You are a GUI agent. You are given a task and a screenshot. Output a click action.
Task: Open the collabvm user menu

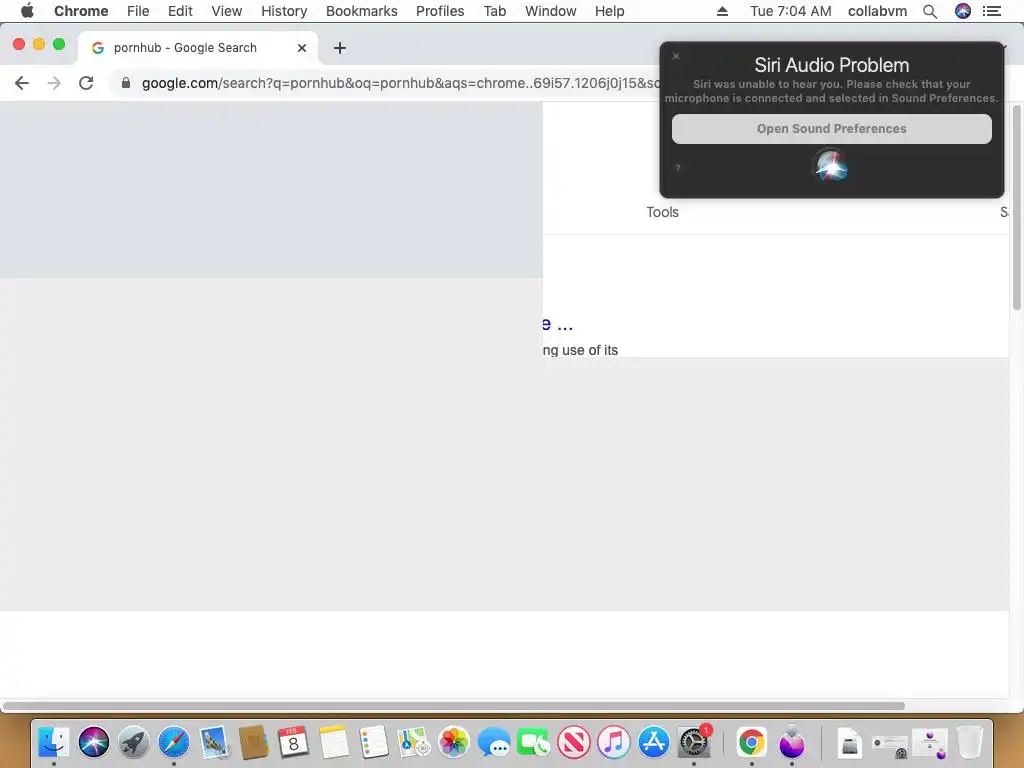tap(877, 11)
